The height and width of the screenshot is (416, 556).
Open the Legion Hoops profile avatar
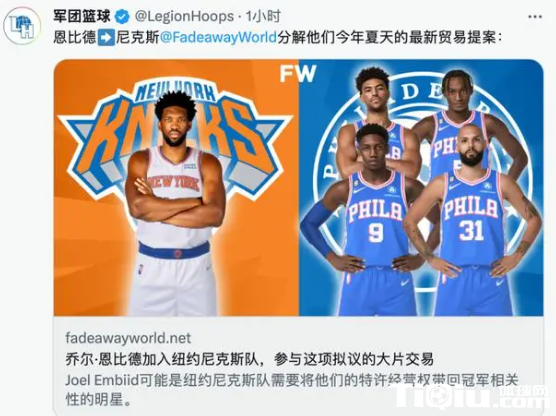coord(22,25)
